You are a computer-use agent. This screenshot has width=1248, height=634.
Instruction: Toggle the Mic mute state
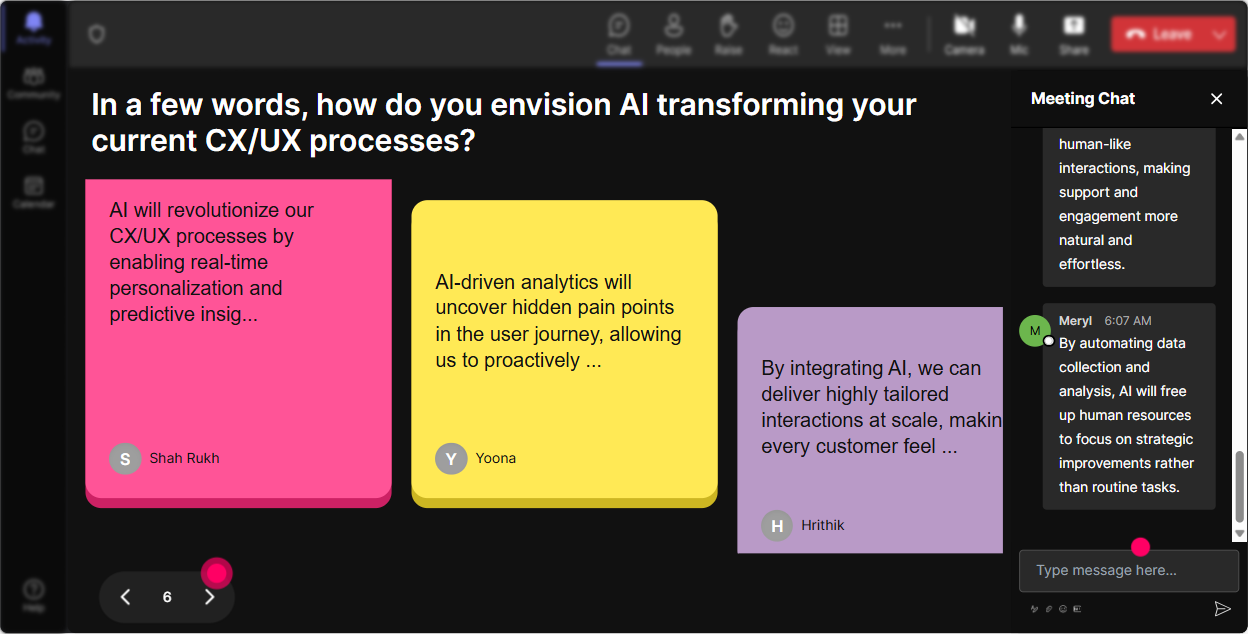1019,34
